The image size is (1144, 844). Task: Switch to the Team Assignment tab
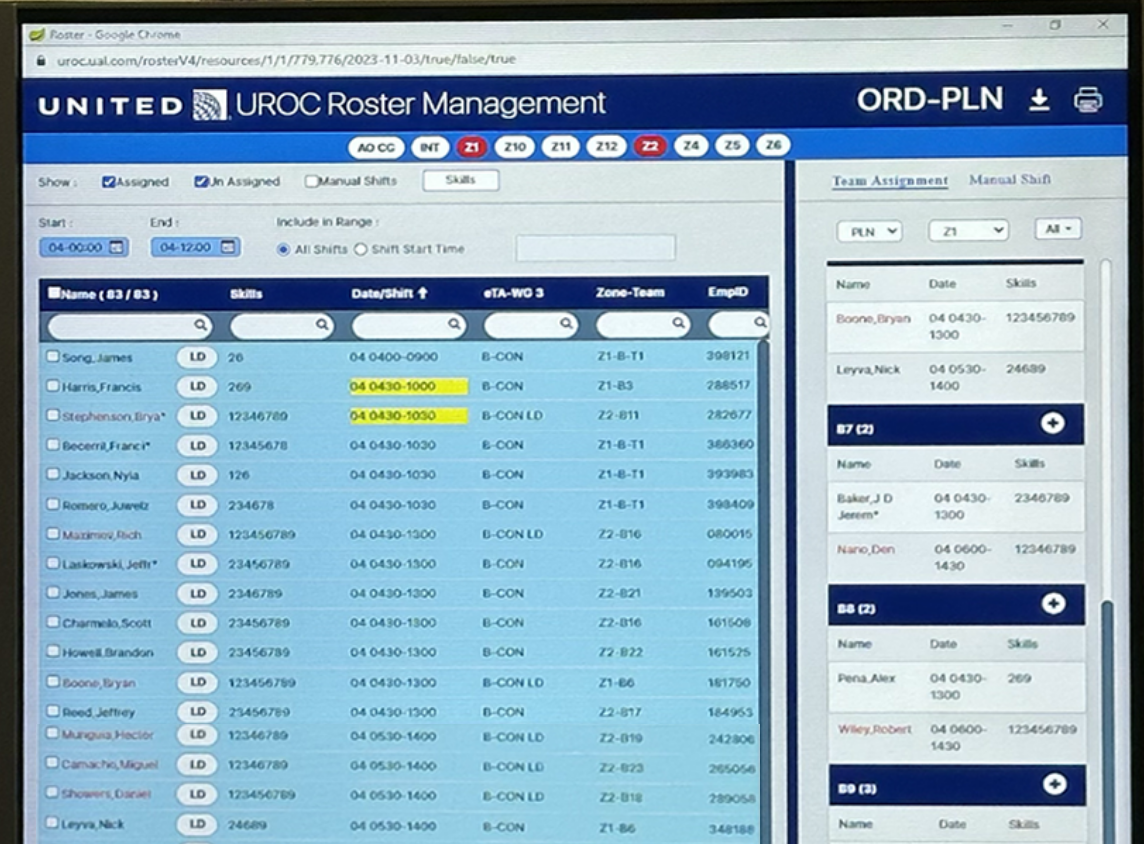[890, 180]
